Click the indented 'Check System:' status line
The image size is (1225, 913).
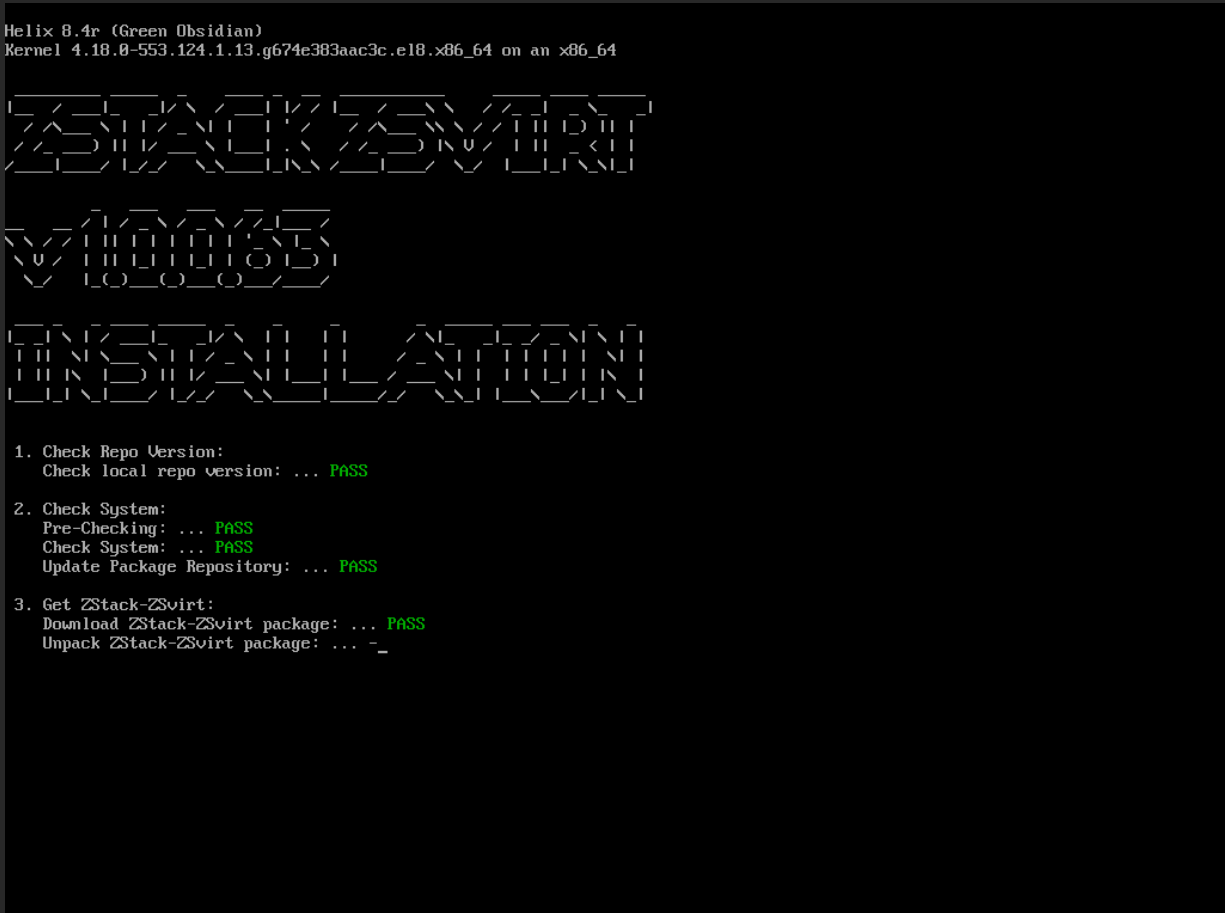[x=148, y=547]
